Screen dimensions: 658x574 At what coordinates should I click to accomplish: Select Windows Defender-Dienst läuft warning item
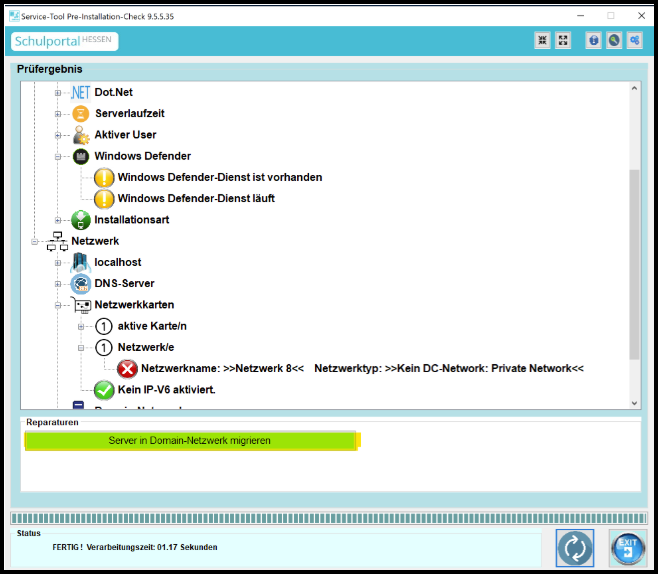tap(195, 199)
